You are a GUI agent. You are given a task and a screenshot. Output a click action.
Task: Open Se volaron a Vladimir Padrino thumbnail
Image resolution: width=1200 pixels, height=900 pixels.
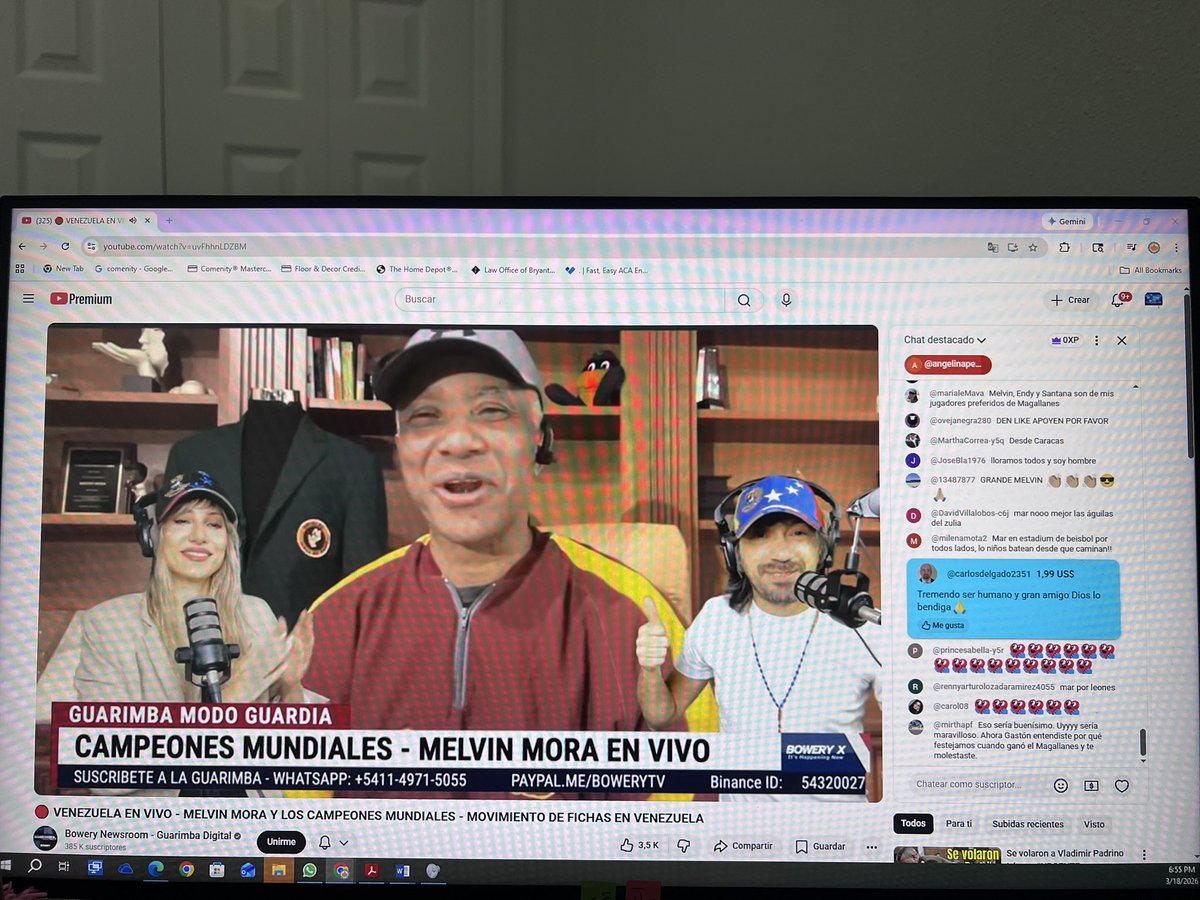pos(946,854)
